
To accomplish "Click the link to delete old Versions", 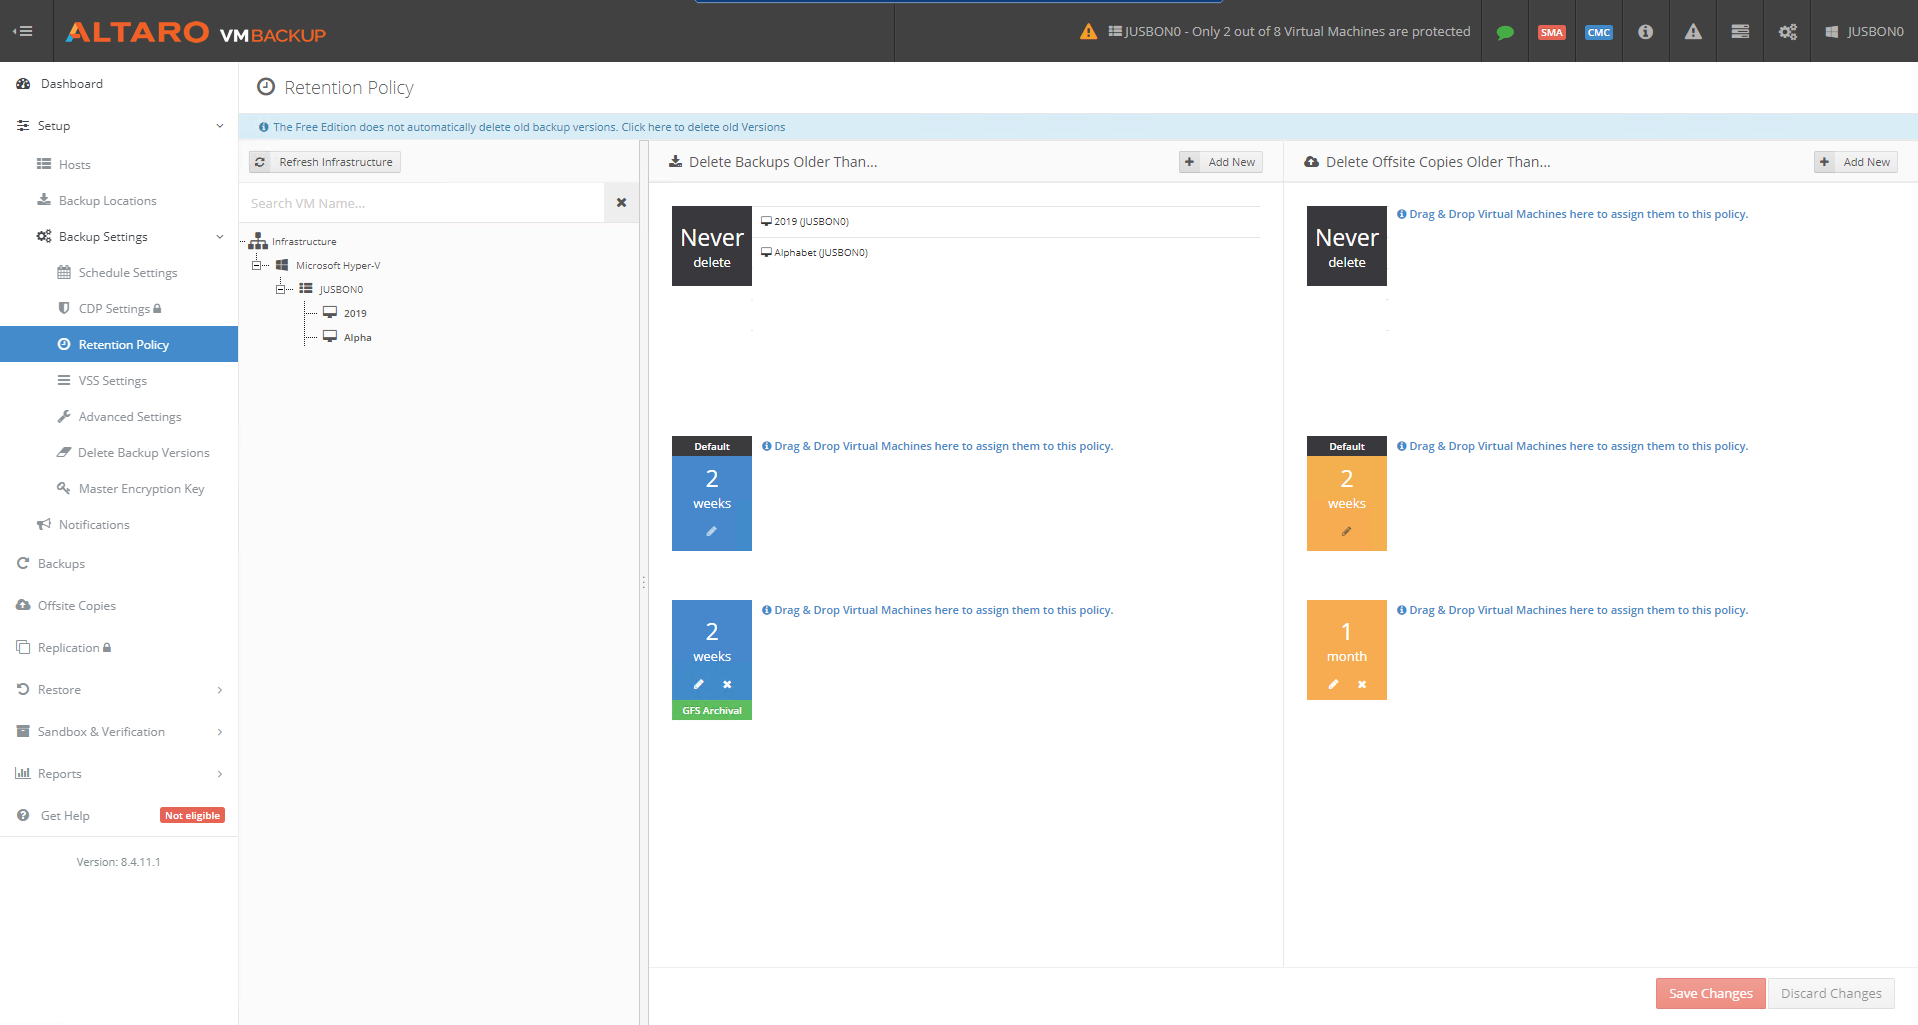I will pyautogui.click(x=703, y=127).
